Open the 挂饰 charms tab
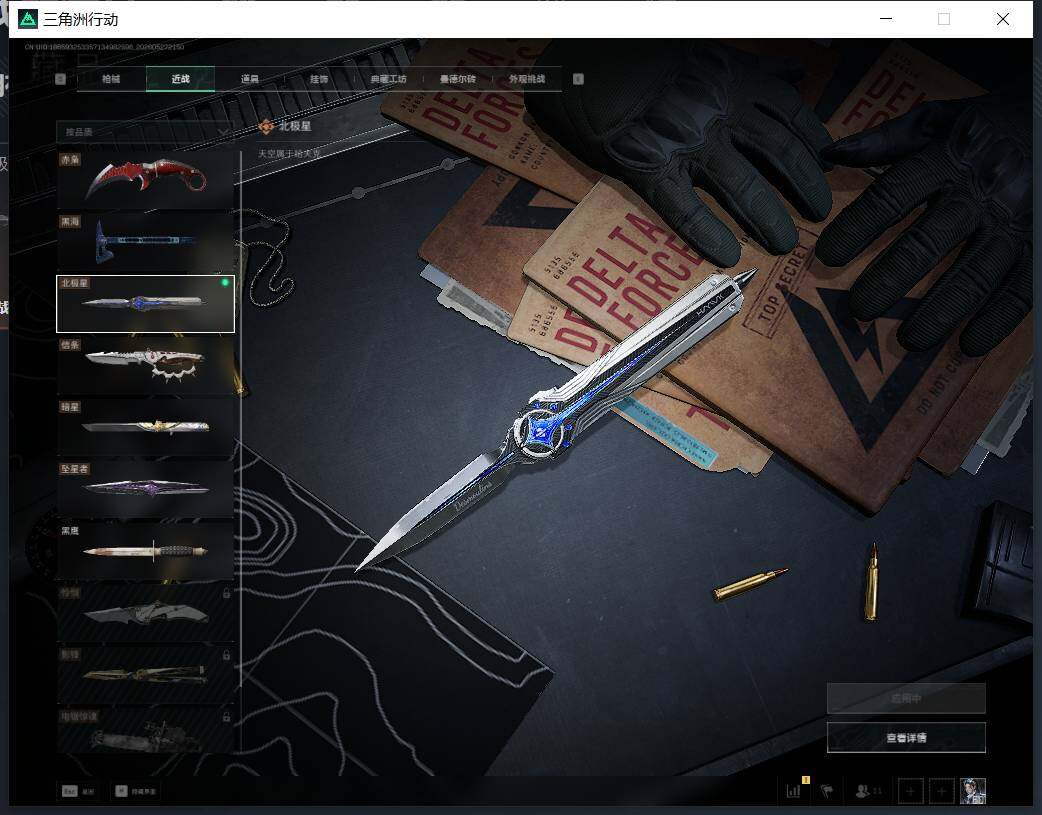 pos(319,79)
